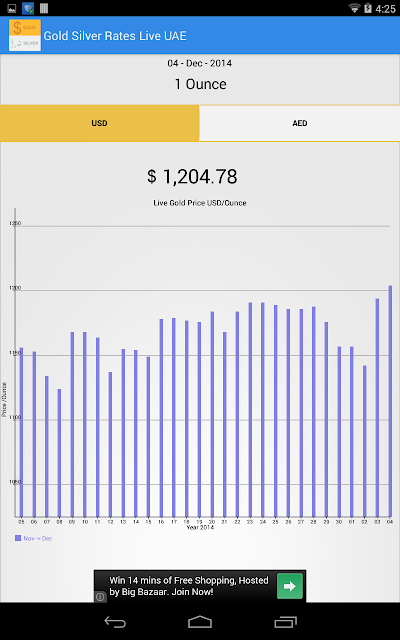Tap the Android back navigation icon

[115, 622]
